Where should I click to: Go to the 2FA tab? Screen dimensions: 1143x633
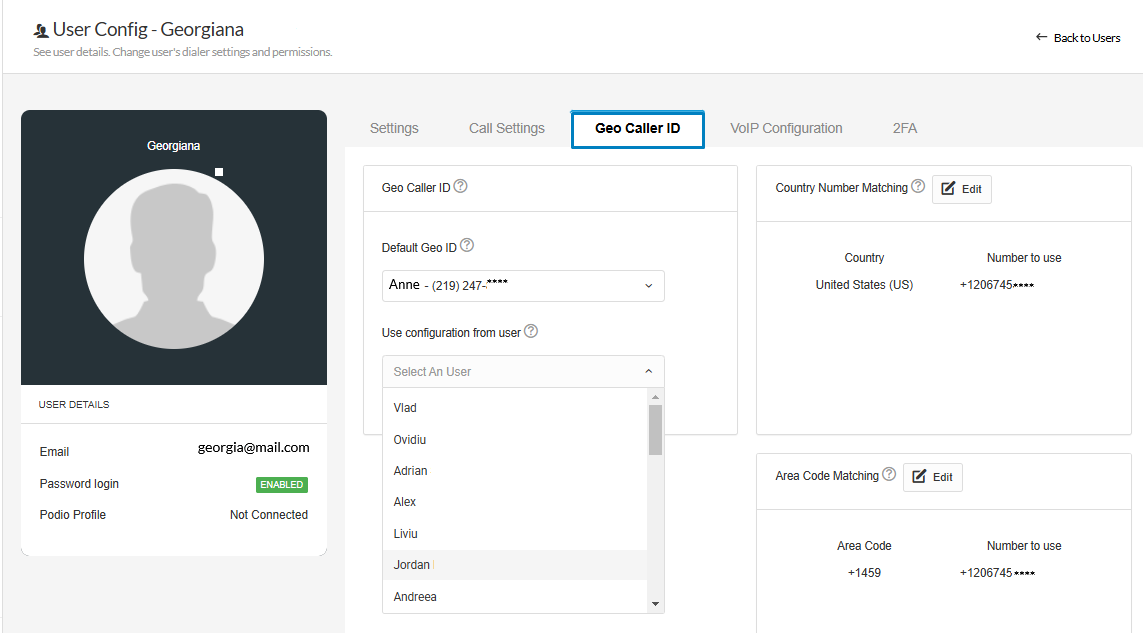[x=904, y=128]
